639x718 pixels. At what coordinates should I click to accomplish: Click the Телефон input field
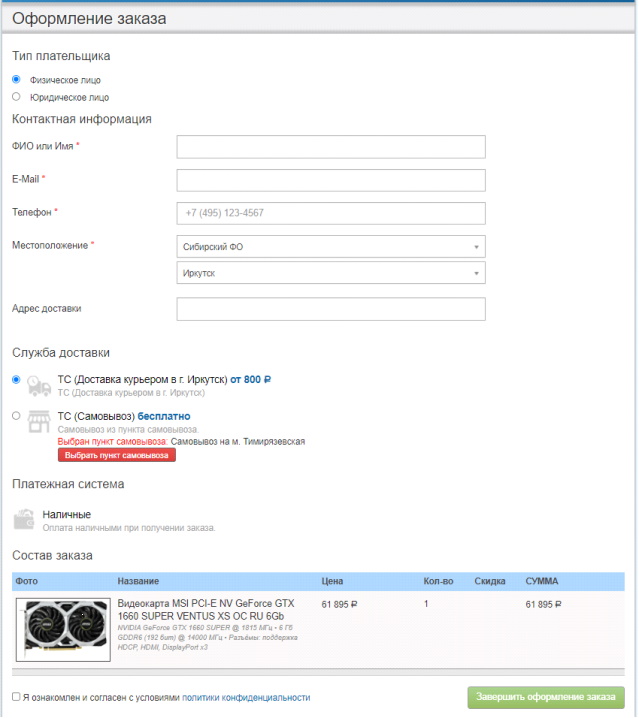click(330, 213)
